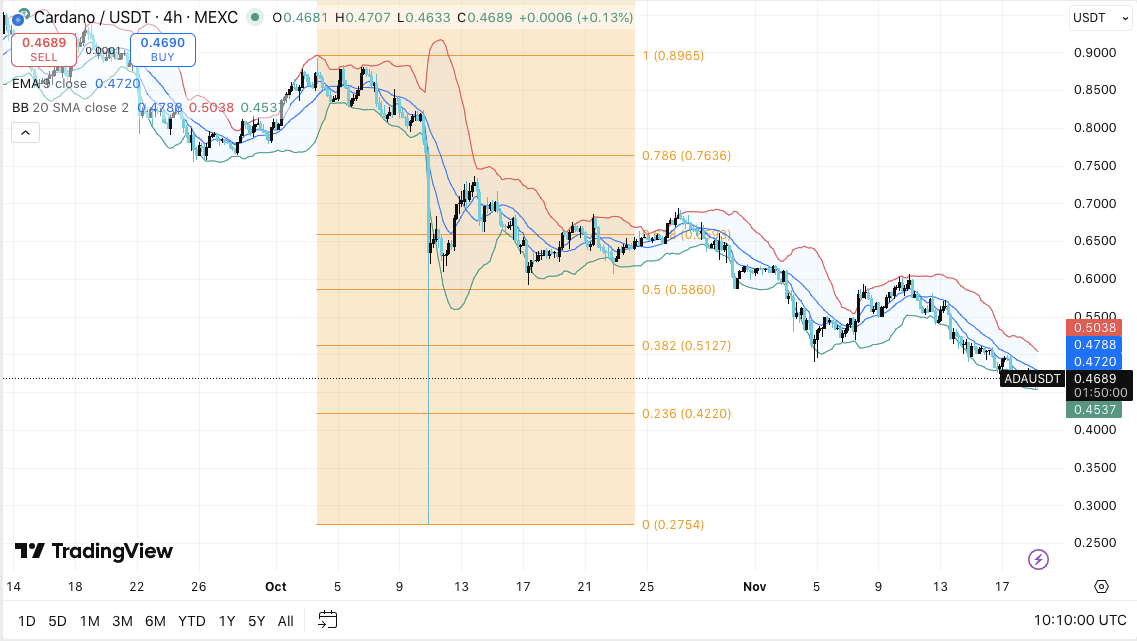Image resolution: width=1137 pixels, height=641 pixels.
Task: Click the Cardano coin logo icon
Action: [x=17, y=17]
